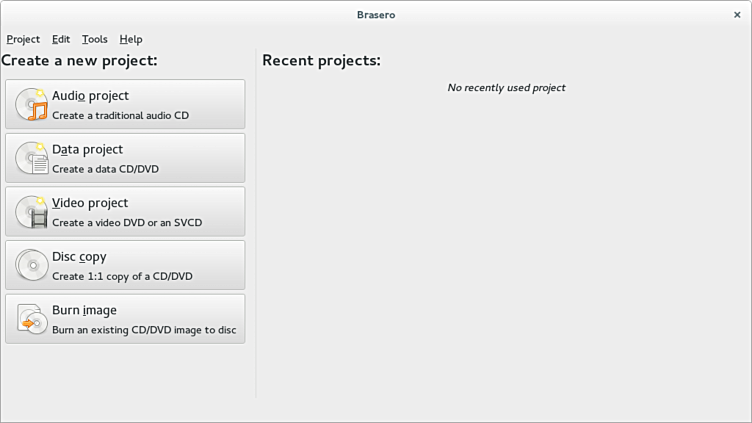The image size is (752, 423).
Task: Click "Burn an existing CD/DVD image to disc" text
Action: 144,329
